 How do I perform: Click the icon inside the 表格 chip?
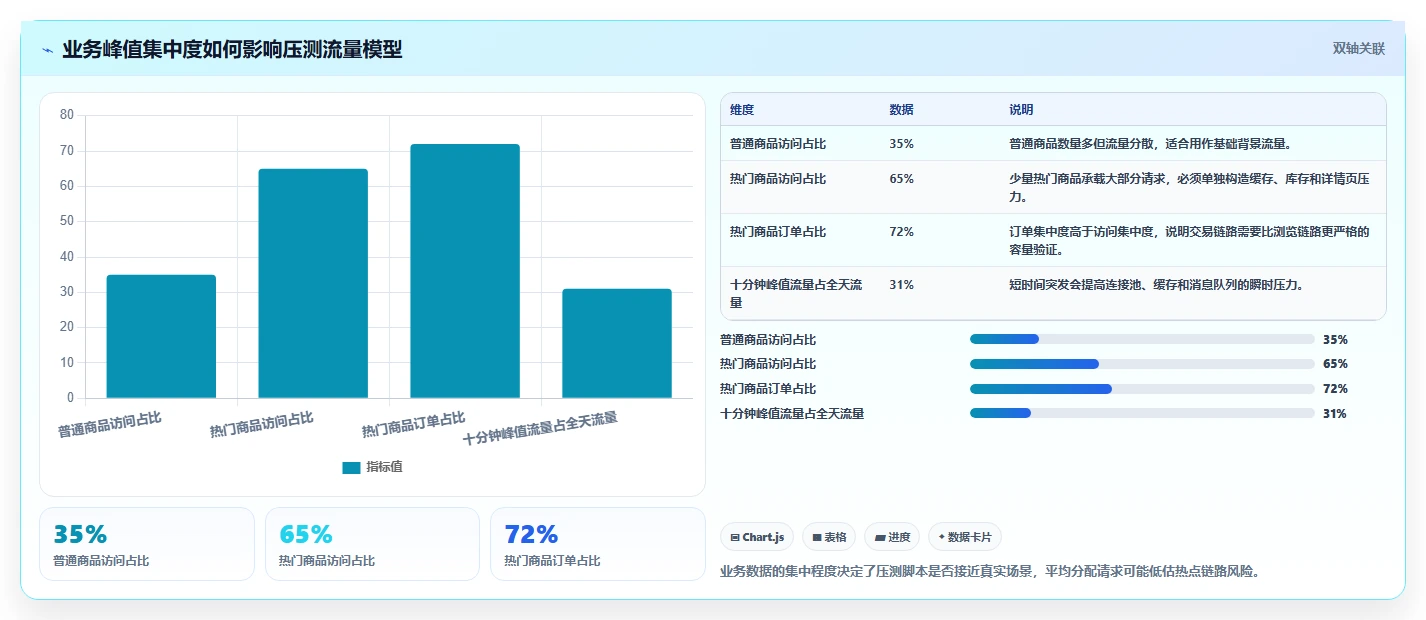[x=816, y=538]
